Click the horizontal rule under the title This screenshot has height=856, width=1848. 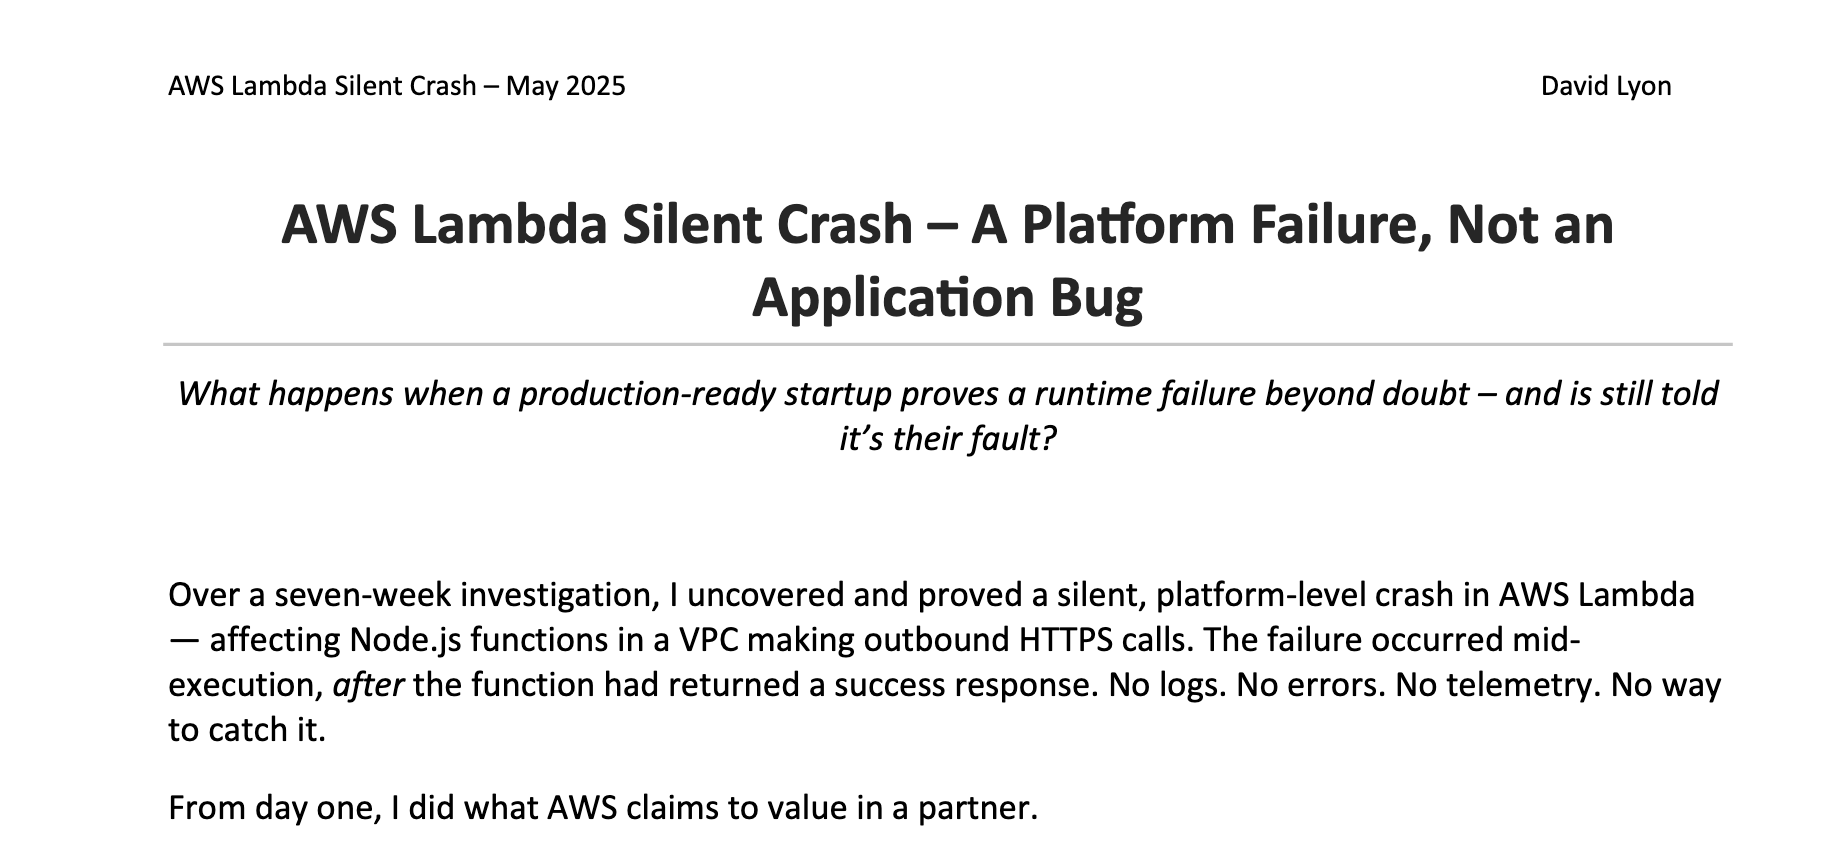[x=947, y=344]
